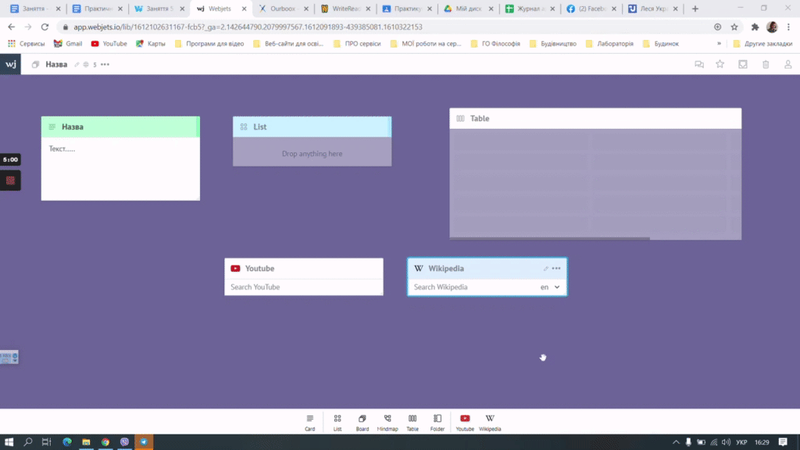Open the three-dots menu next to library title
This screenshot has width=800, height=450.
pos(105,65)
